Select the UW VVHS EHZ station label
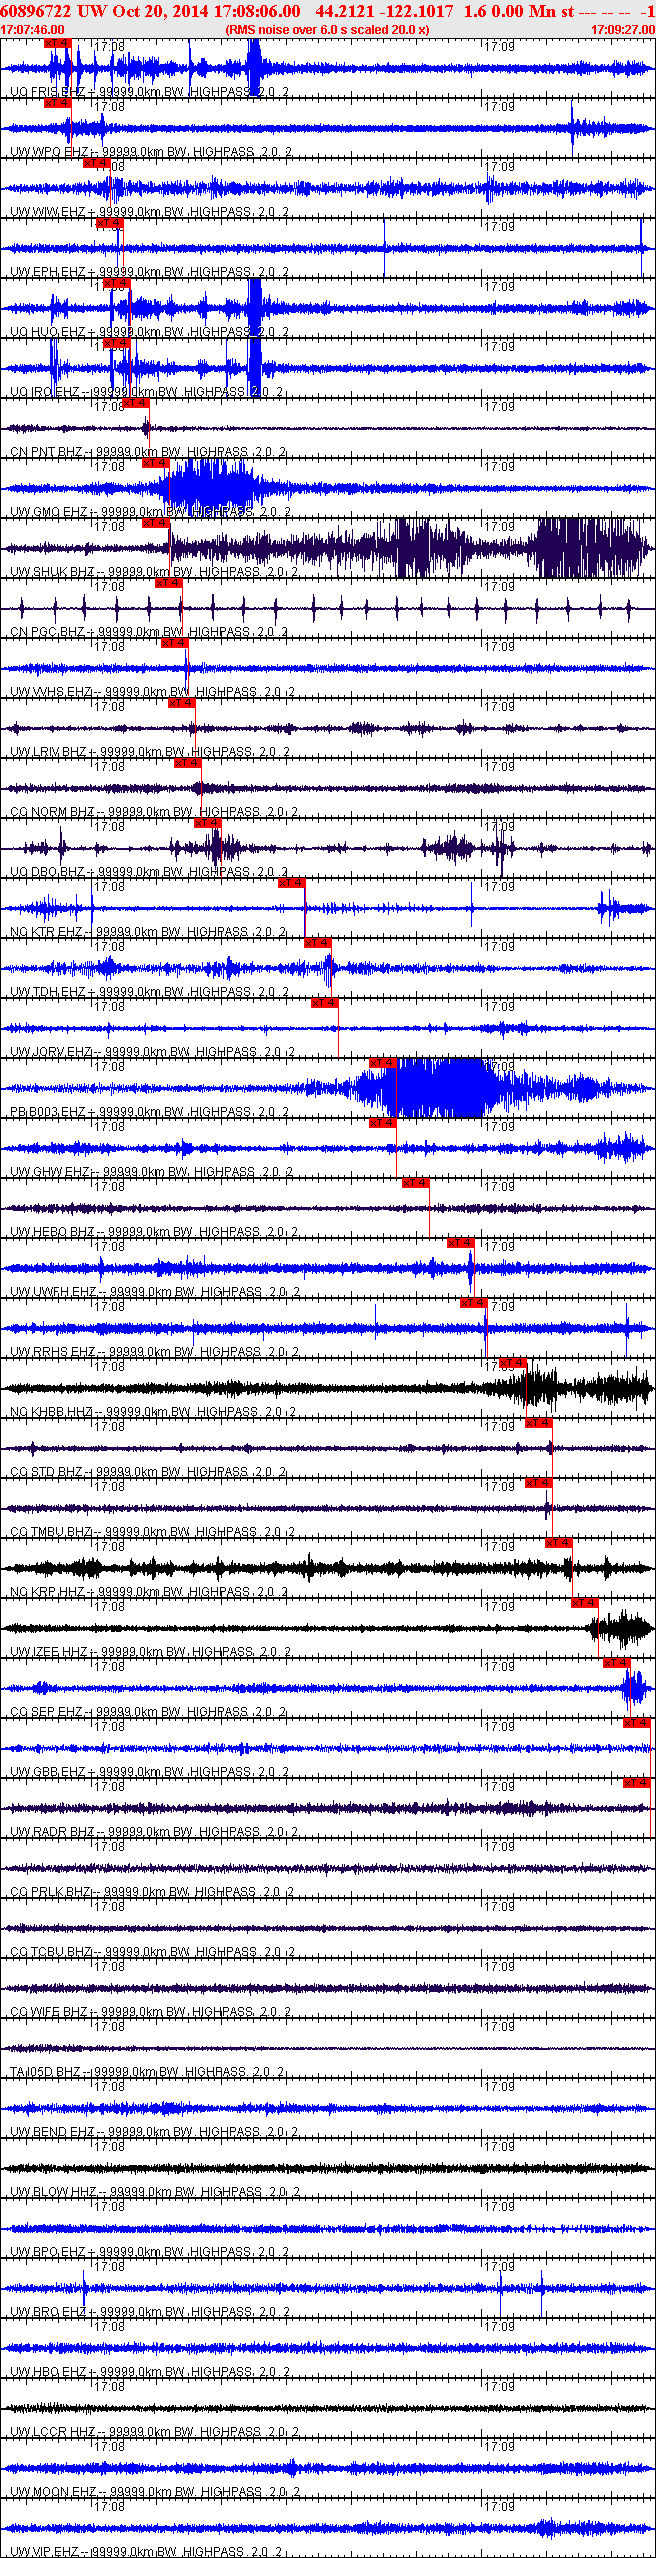 (51, 692)
